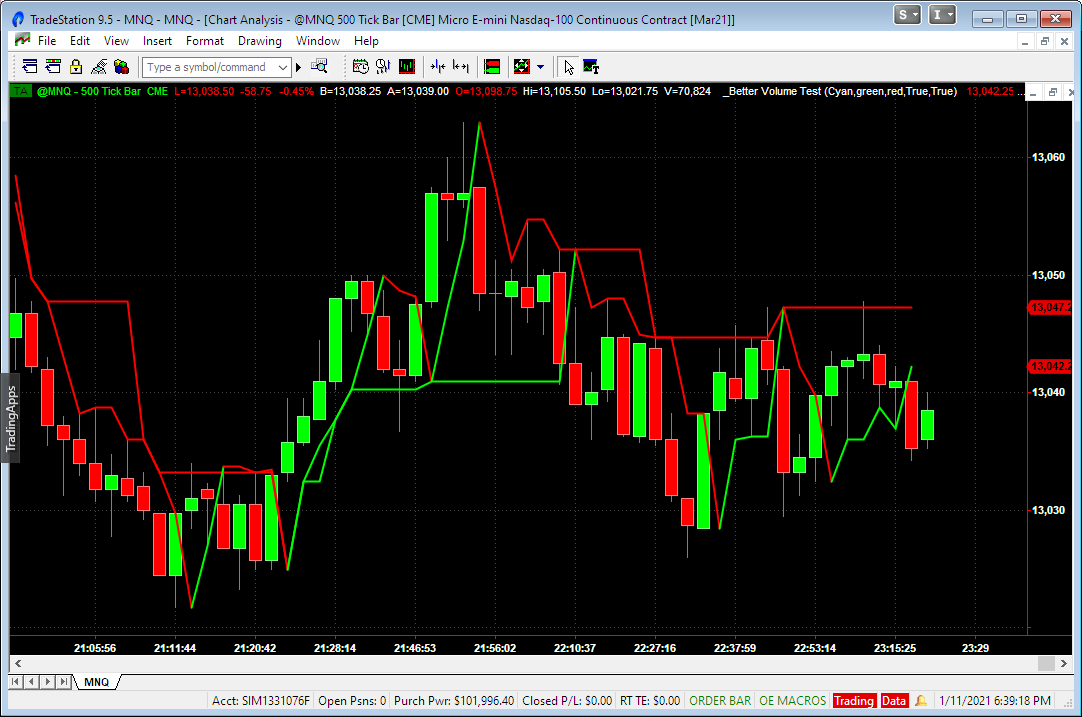Viewport: 1082px width, 717px height.
Task: Go to last workspace tab arrow
Action: pyautogui.click(x=63, y=682)
